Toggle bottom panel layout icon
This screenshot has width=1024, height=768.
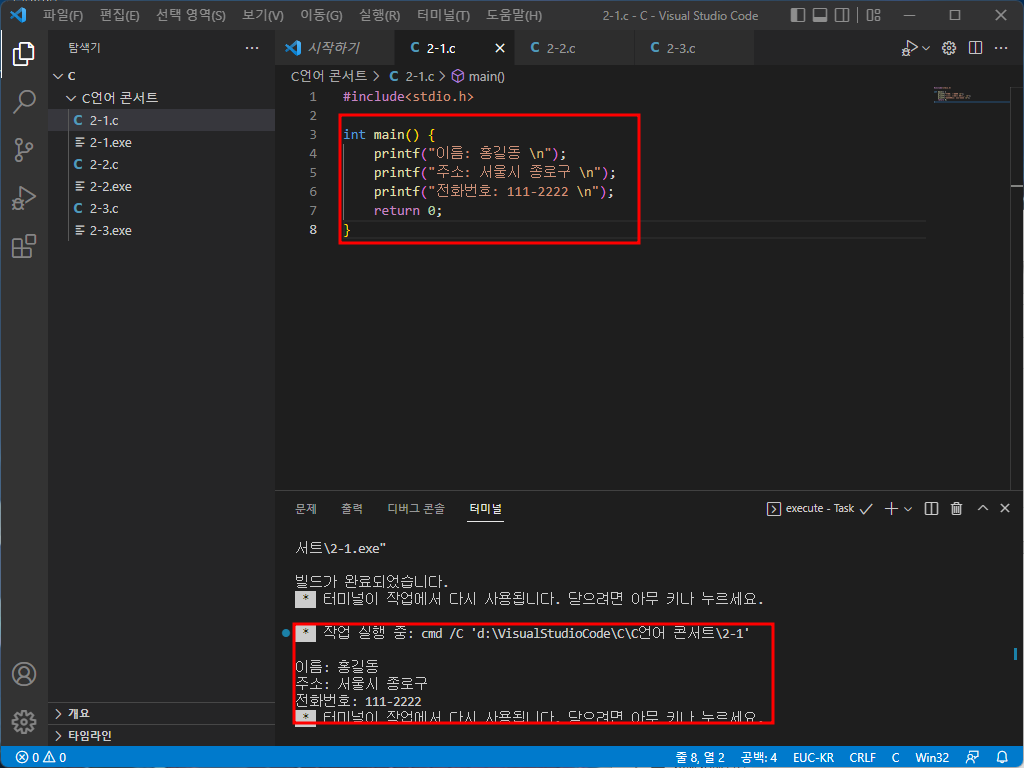(820, 15)
